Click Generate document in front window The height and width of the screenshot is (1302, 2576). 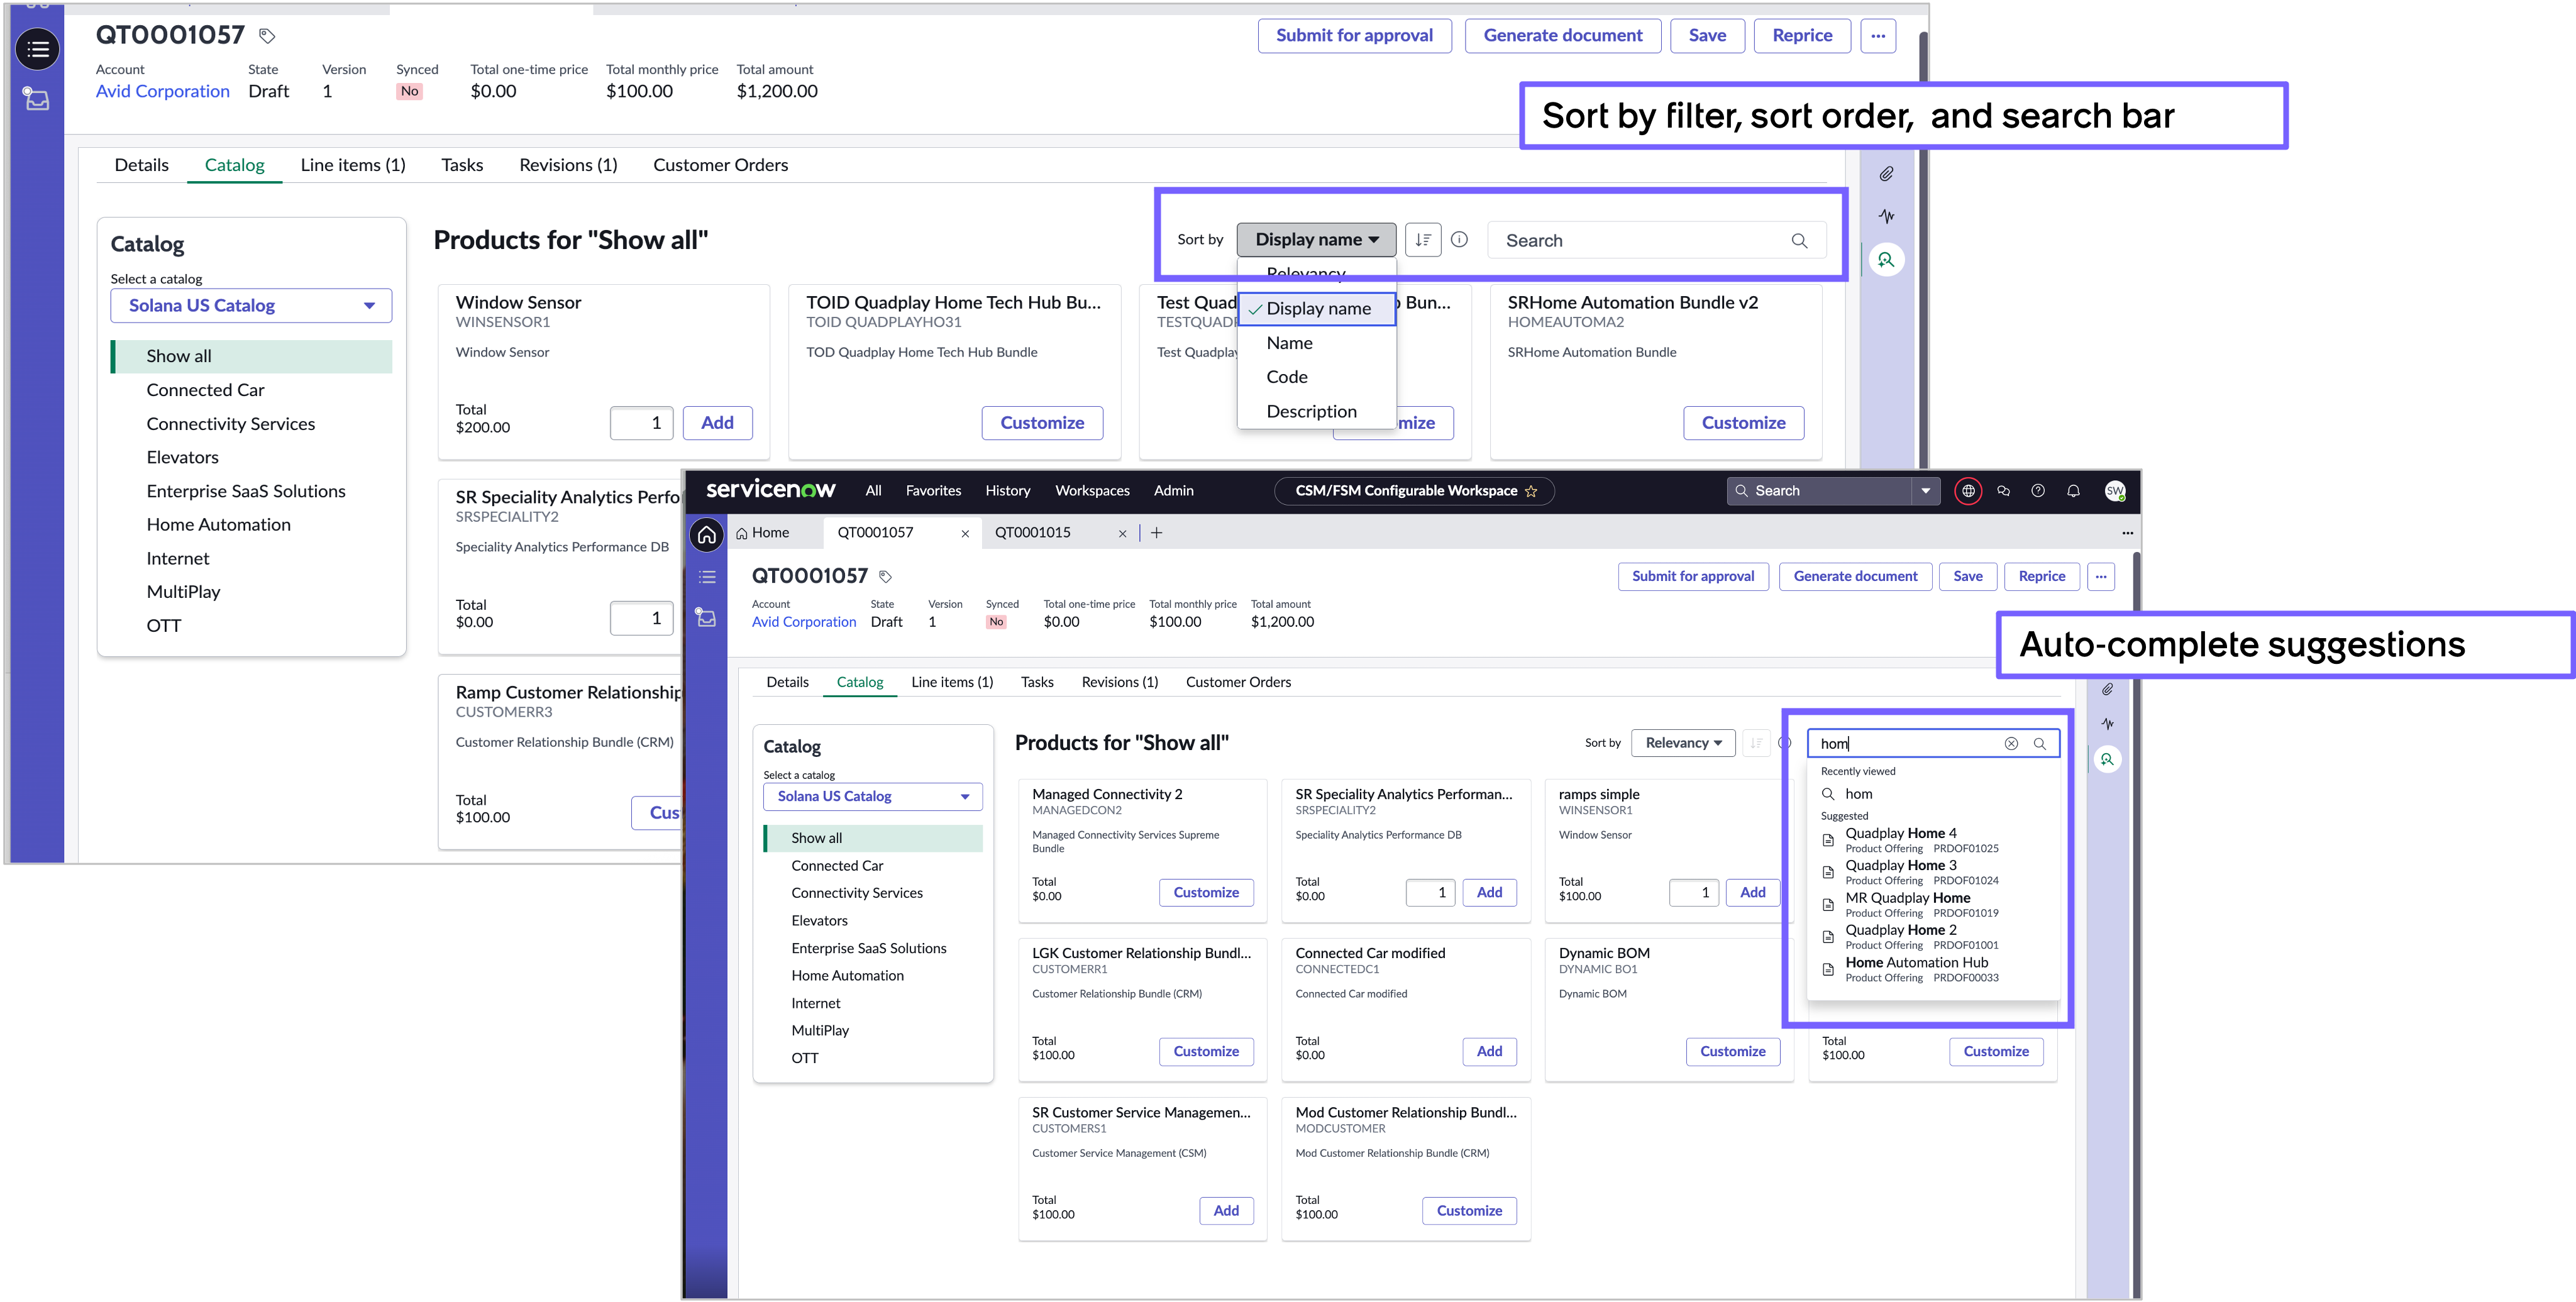click(1855, 577)
